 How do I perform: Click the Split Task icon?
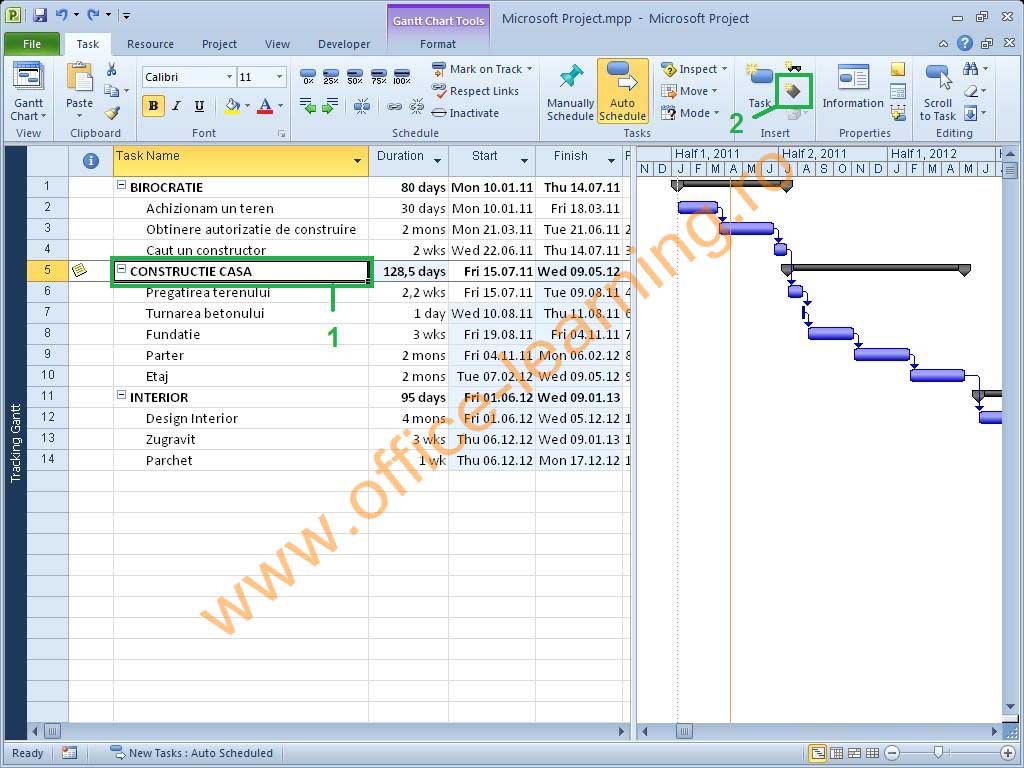[x=362, y=106]
